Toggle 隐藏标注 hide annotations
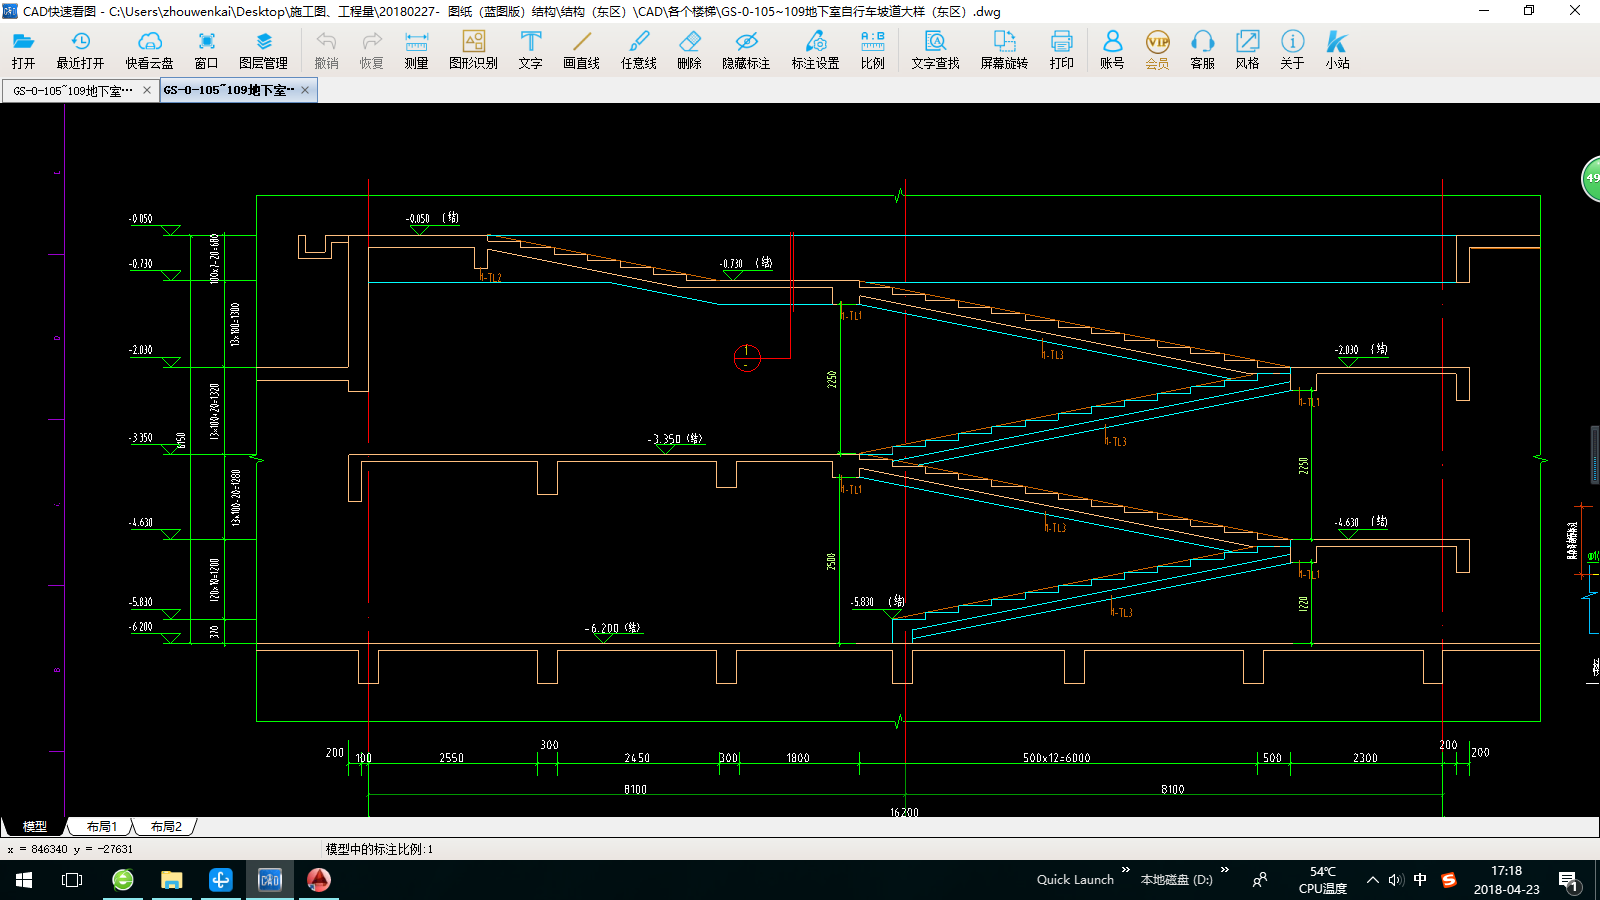The width and height of the screenshot is (1600, 900). pos(746,50)
